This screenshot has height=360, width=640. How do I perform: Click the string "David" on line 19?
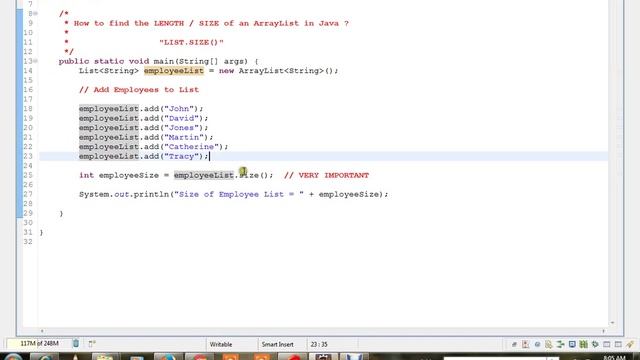coord(181,118)
